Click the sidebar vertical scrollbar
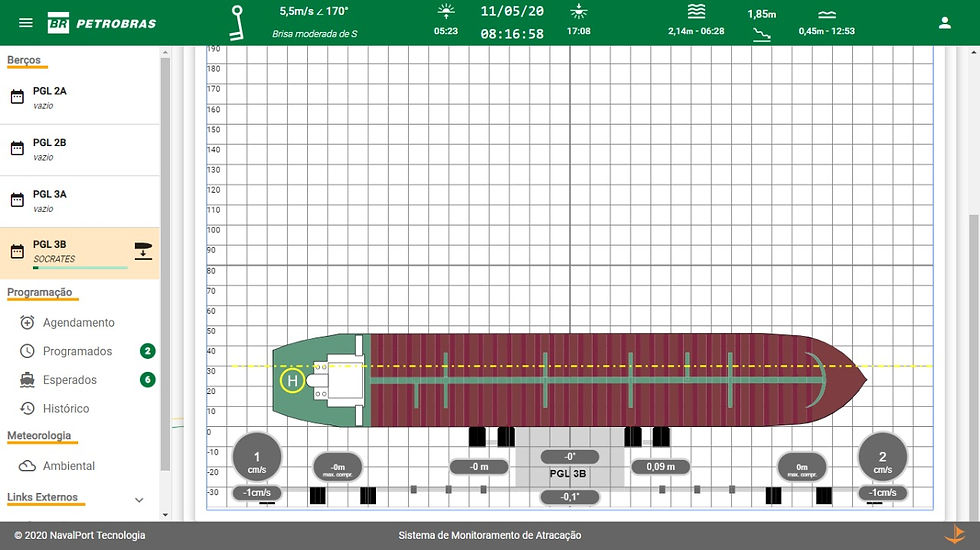This screenshot has width=980, height=550. click(165, 264)
